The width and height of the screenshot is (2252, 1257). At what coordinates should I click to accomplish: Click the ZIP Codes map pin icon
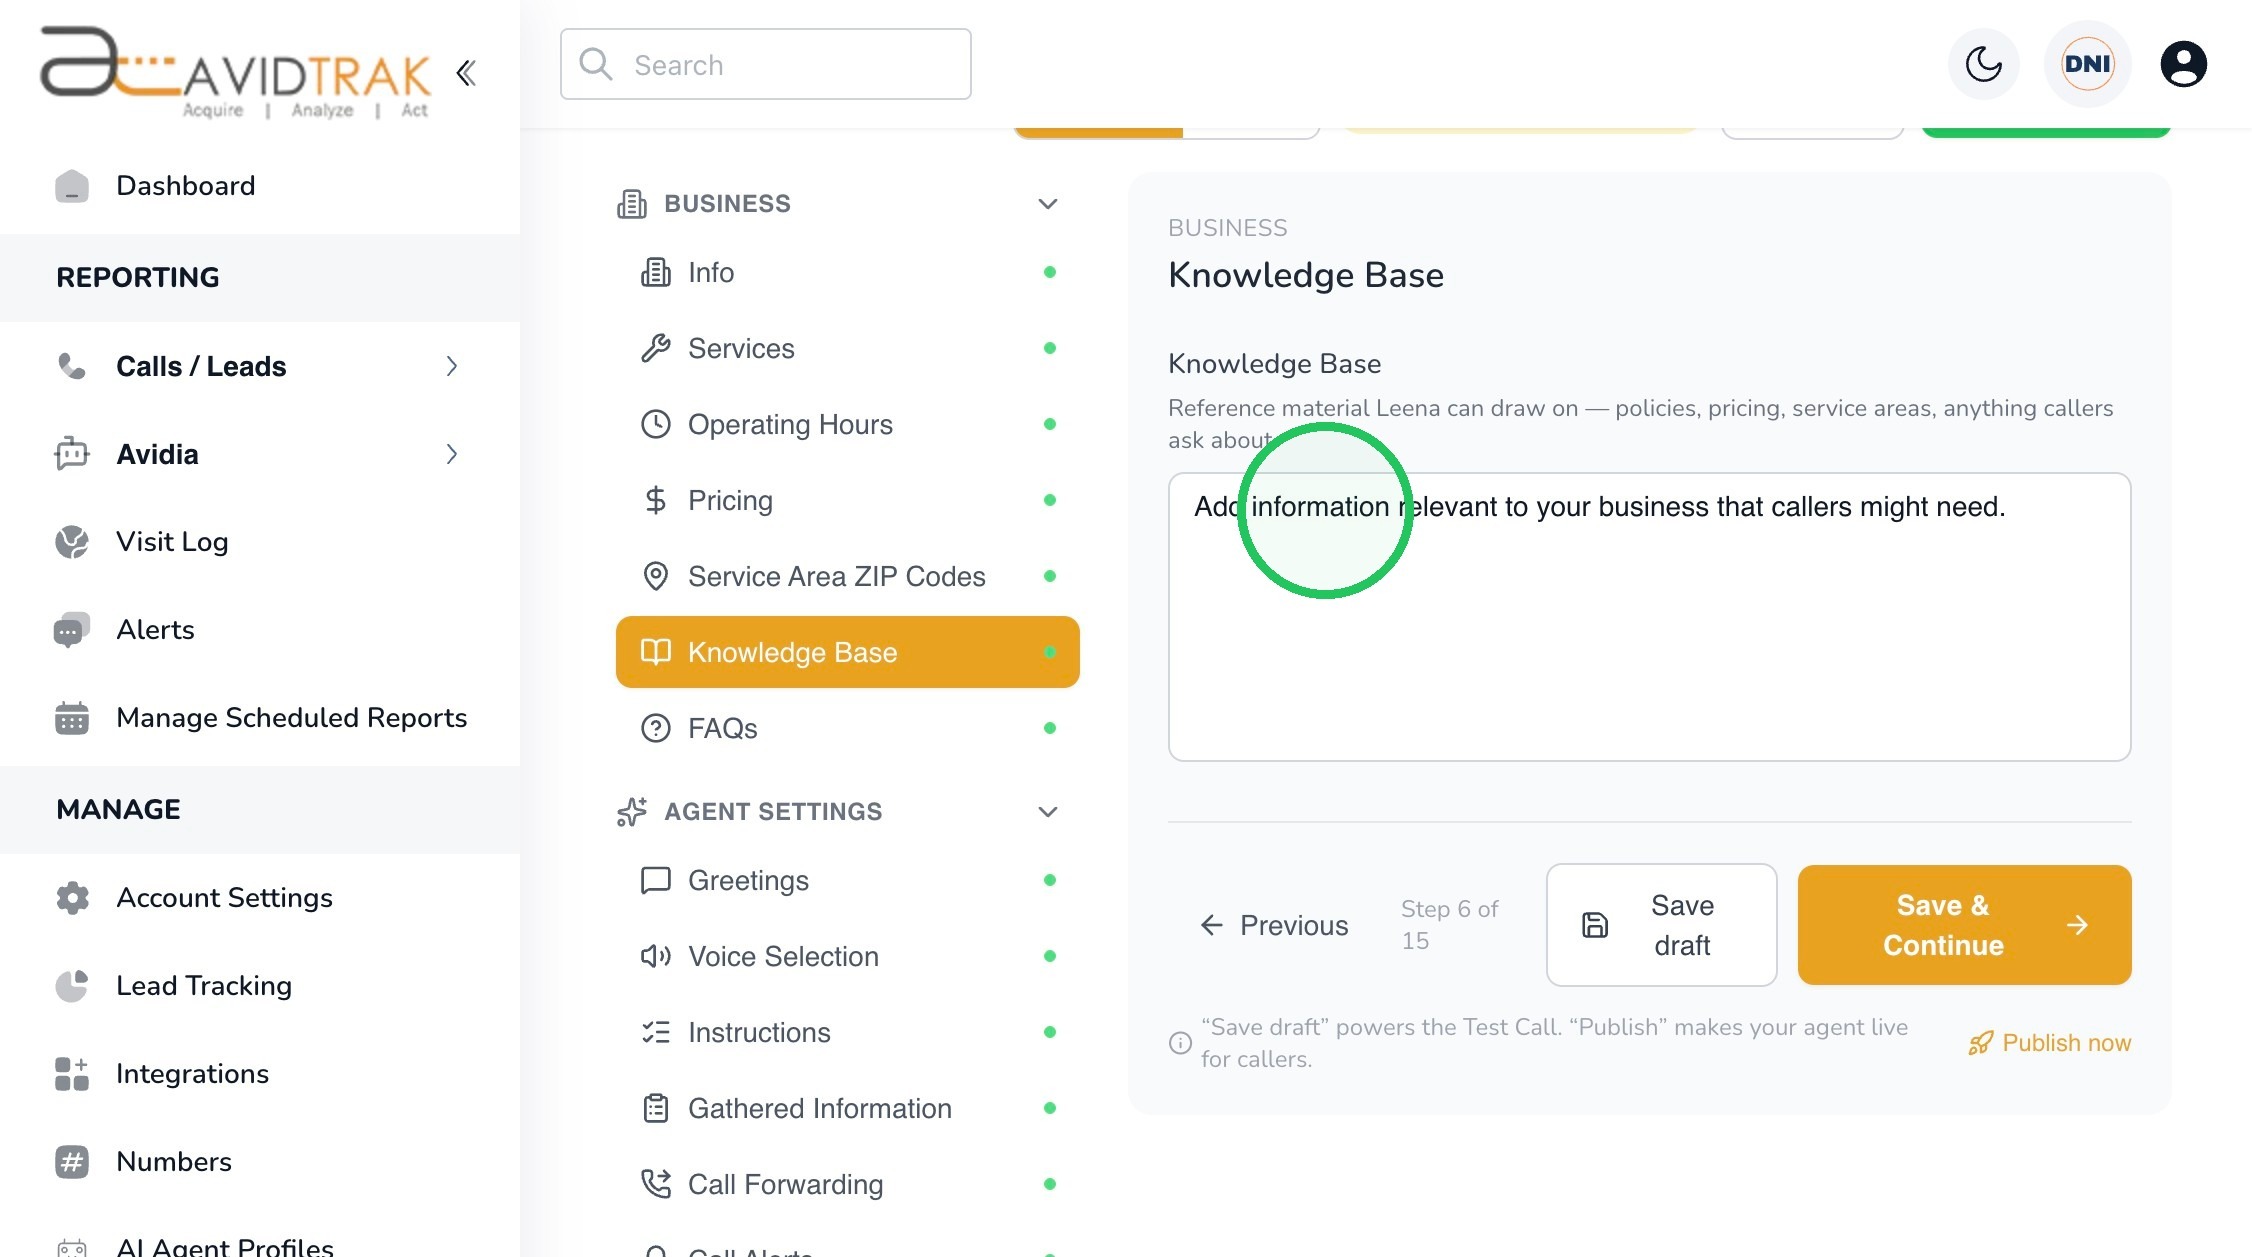tap(656, 576)
